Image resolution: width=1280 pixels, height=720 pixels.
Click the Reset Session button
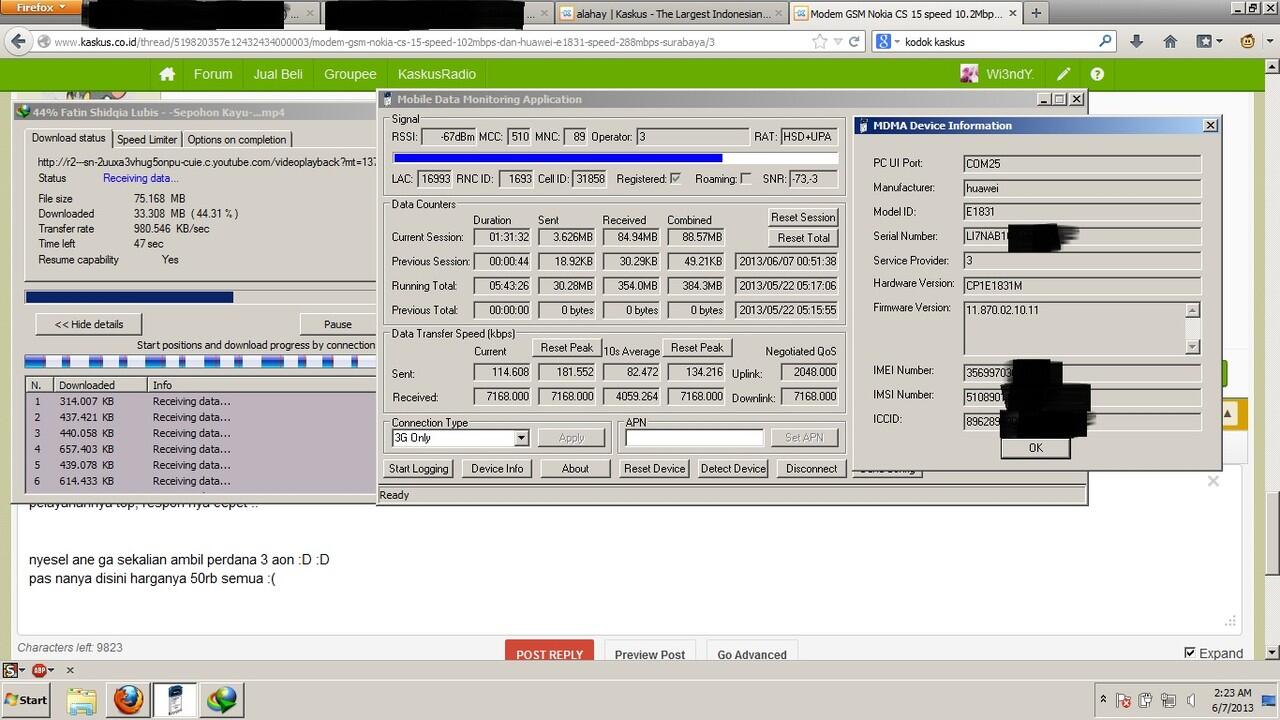(803, 217)
